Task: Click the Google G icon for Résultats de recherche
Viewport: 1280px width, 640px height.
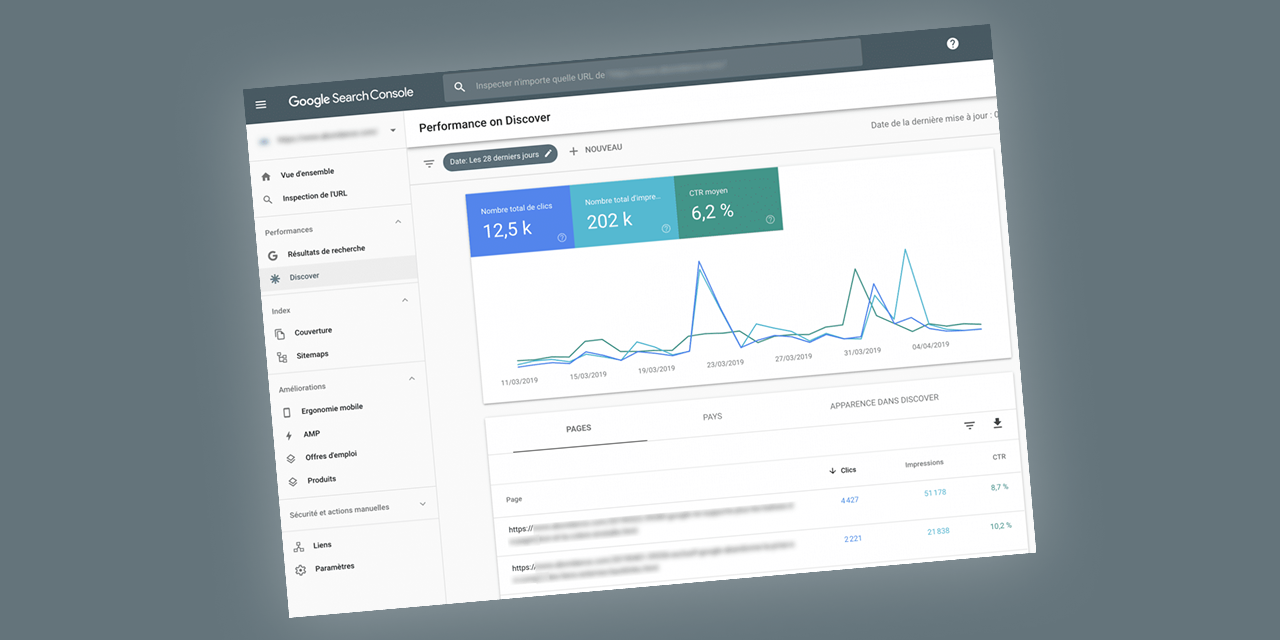Action: pyautogui.click(x=273, y=255)
